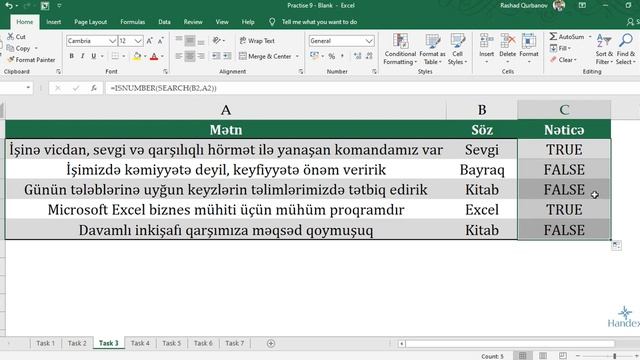Switch to the Insert ribbon tab
Viewport: 640px width, 360px height.
point(53,22)
